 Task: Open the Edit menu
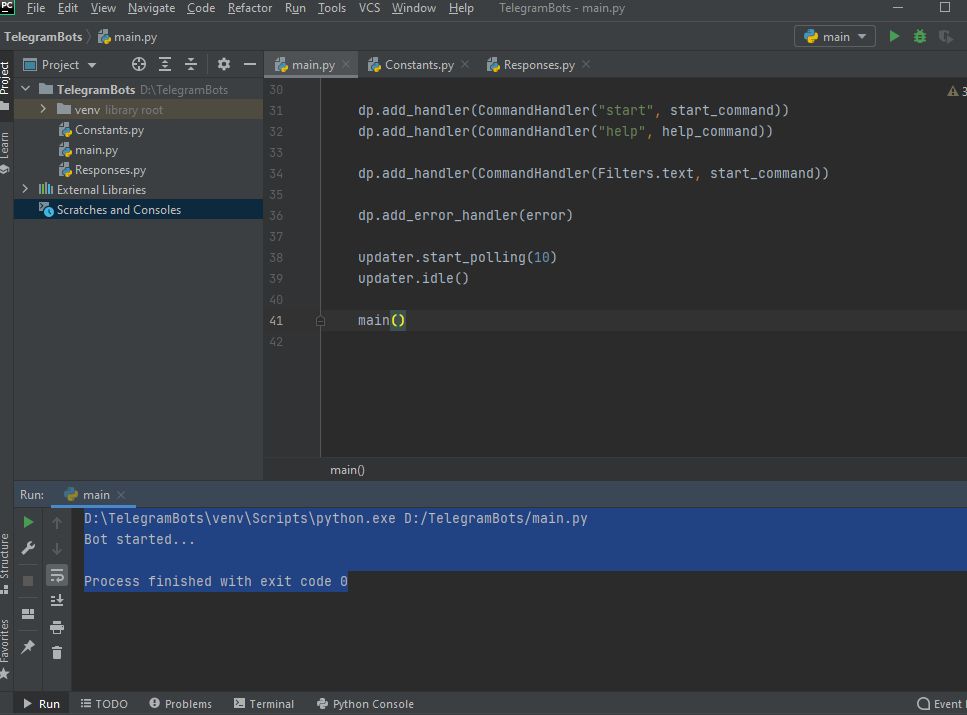click(x=68, y=8)
